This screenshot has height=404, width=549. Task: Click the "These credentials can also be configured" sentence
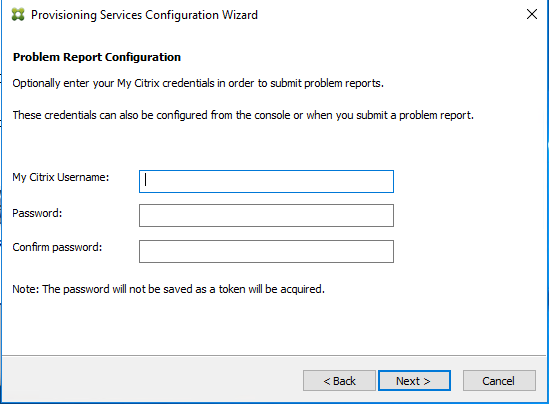click(x=243, y=115)
